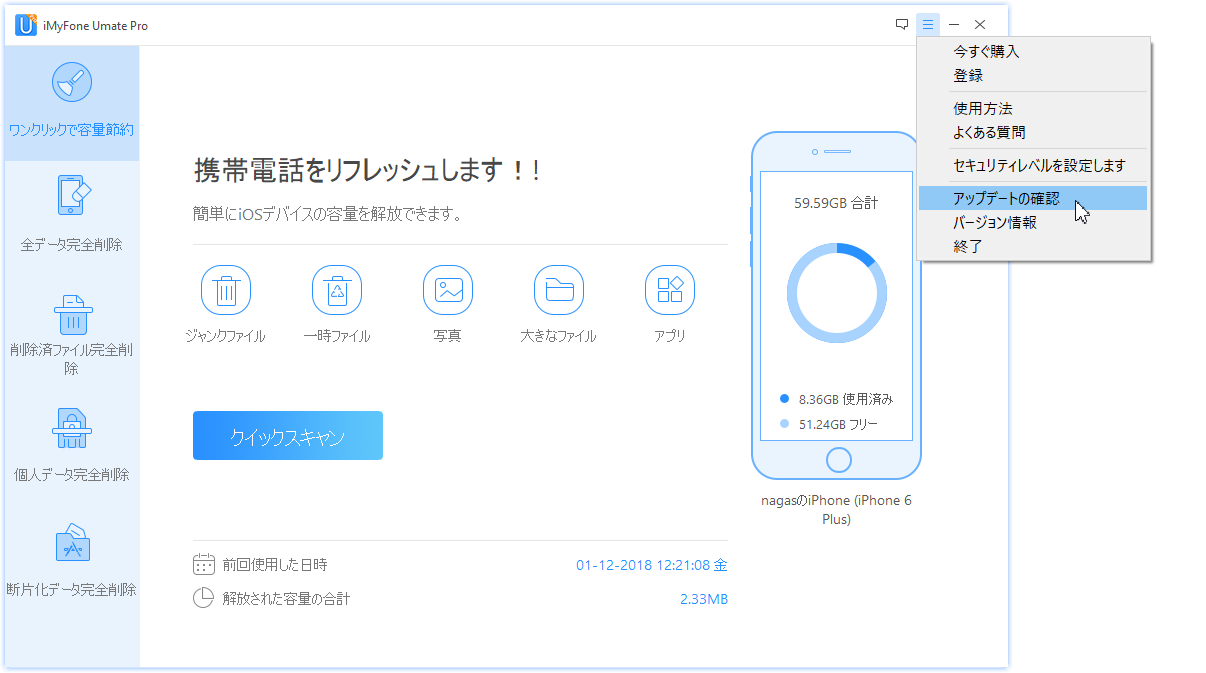The image size is (1206, 673).
Task: Click the 写真 picture icon
Action: point(448,290)
